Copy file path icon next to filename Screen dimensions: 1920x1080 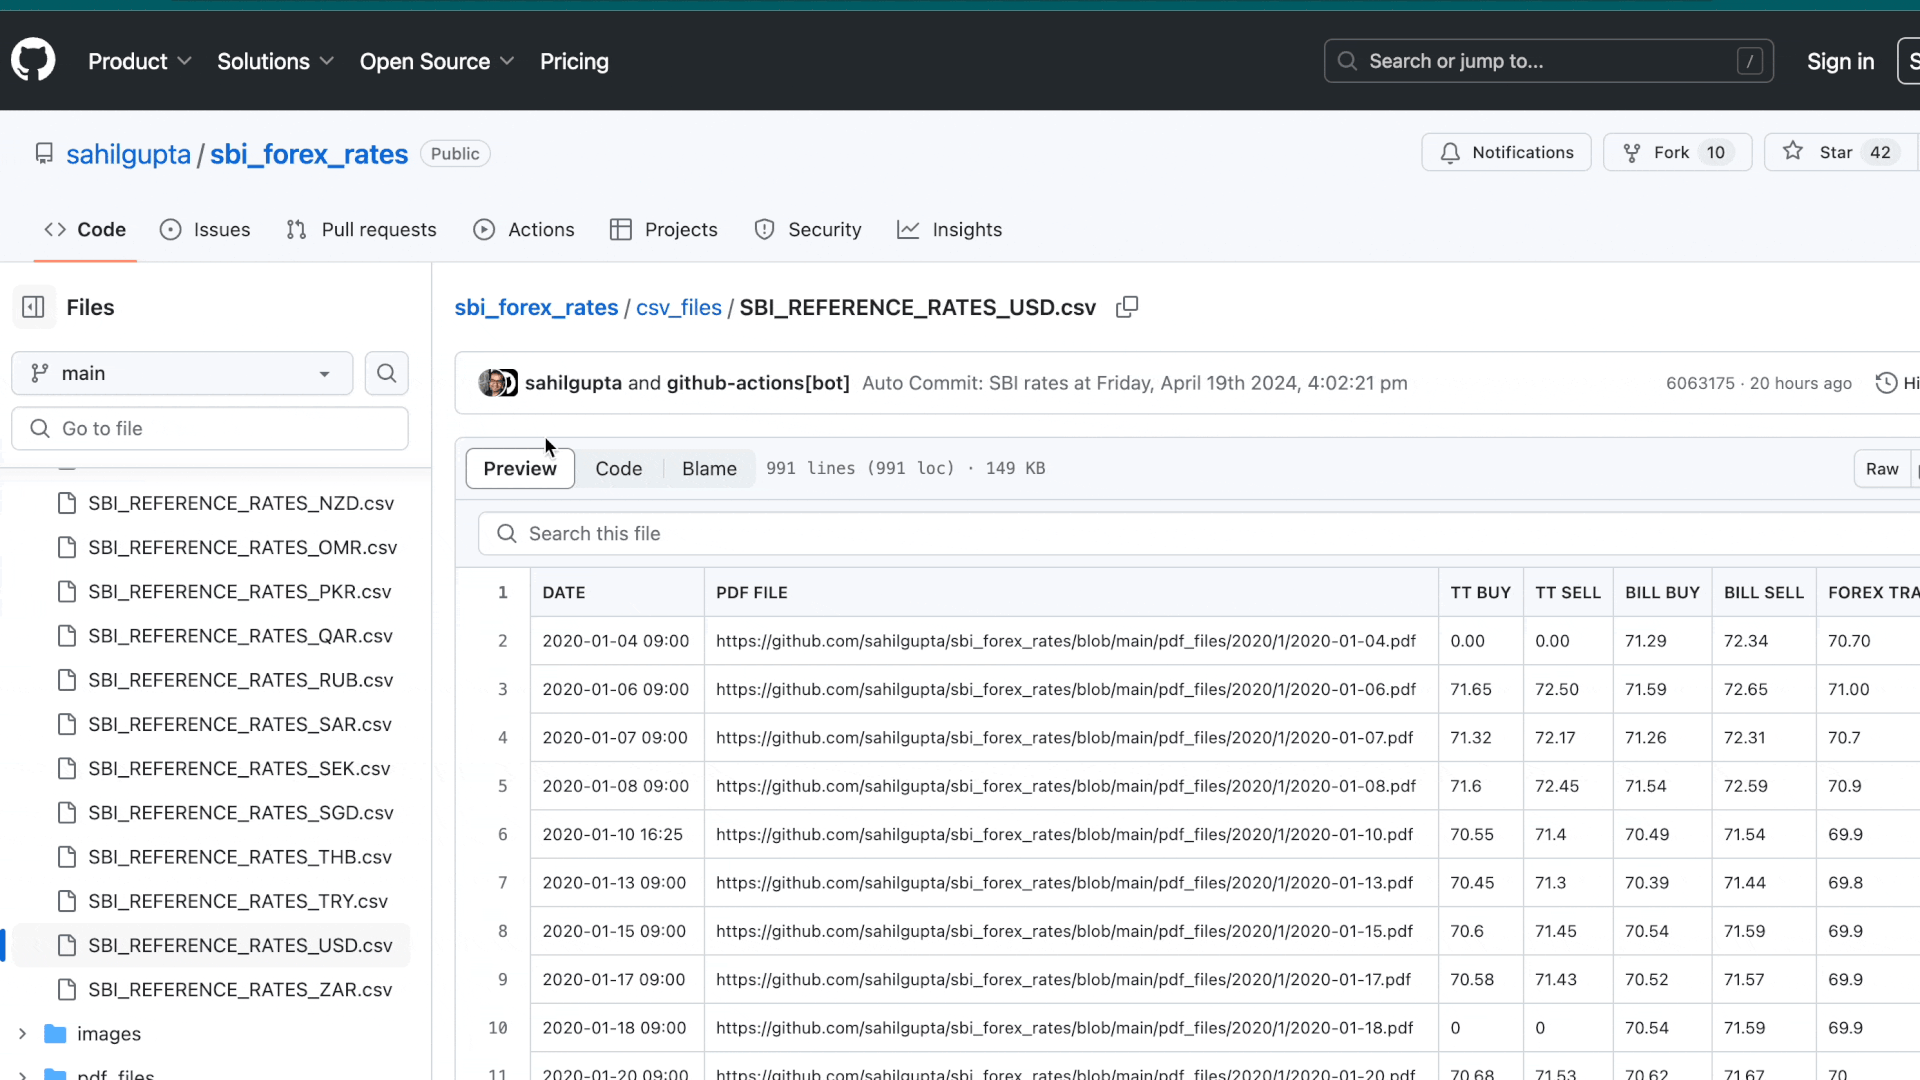pos(1127,307)
